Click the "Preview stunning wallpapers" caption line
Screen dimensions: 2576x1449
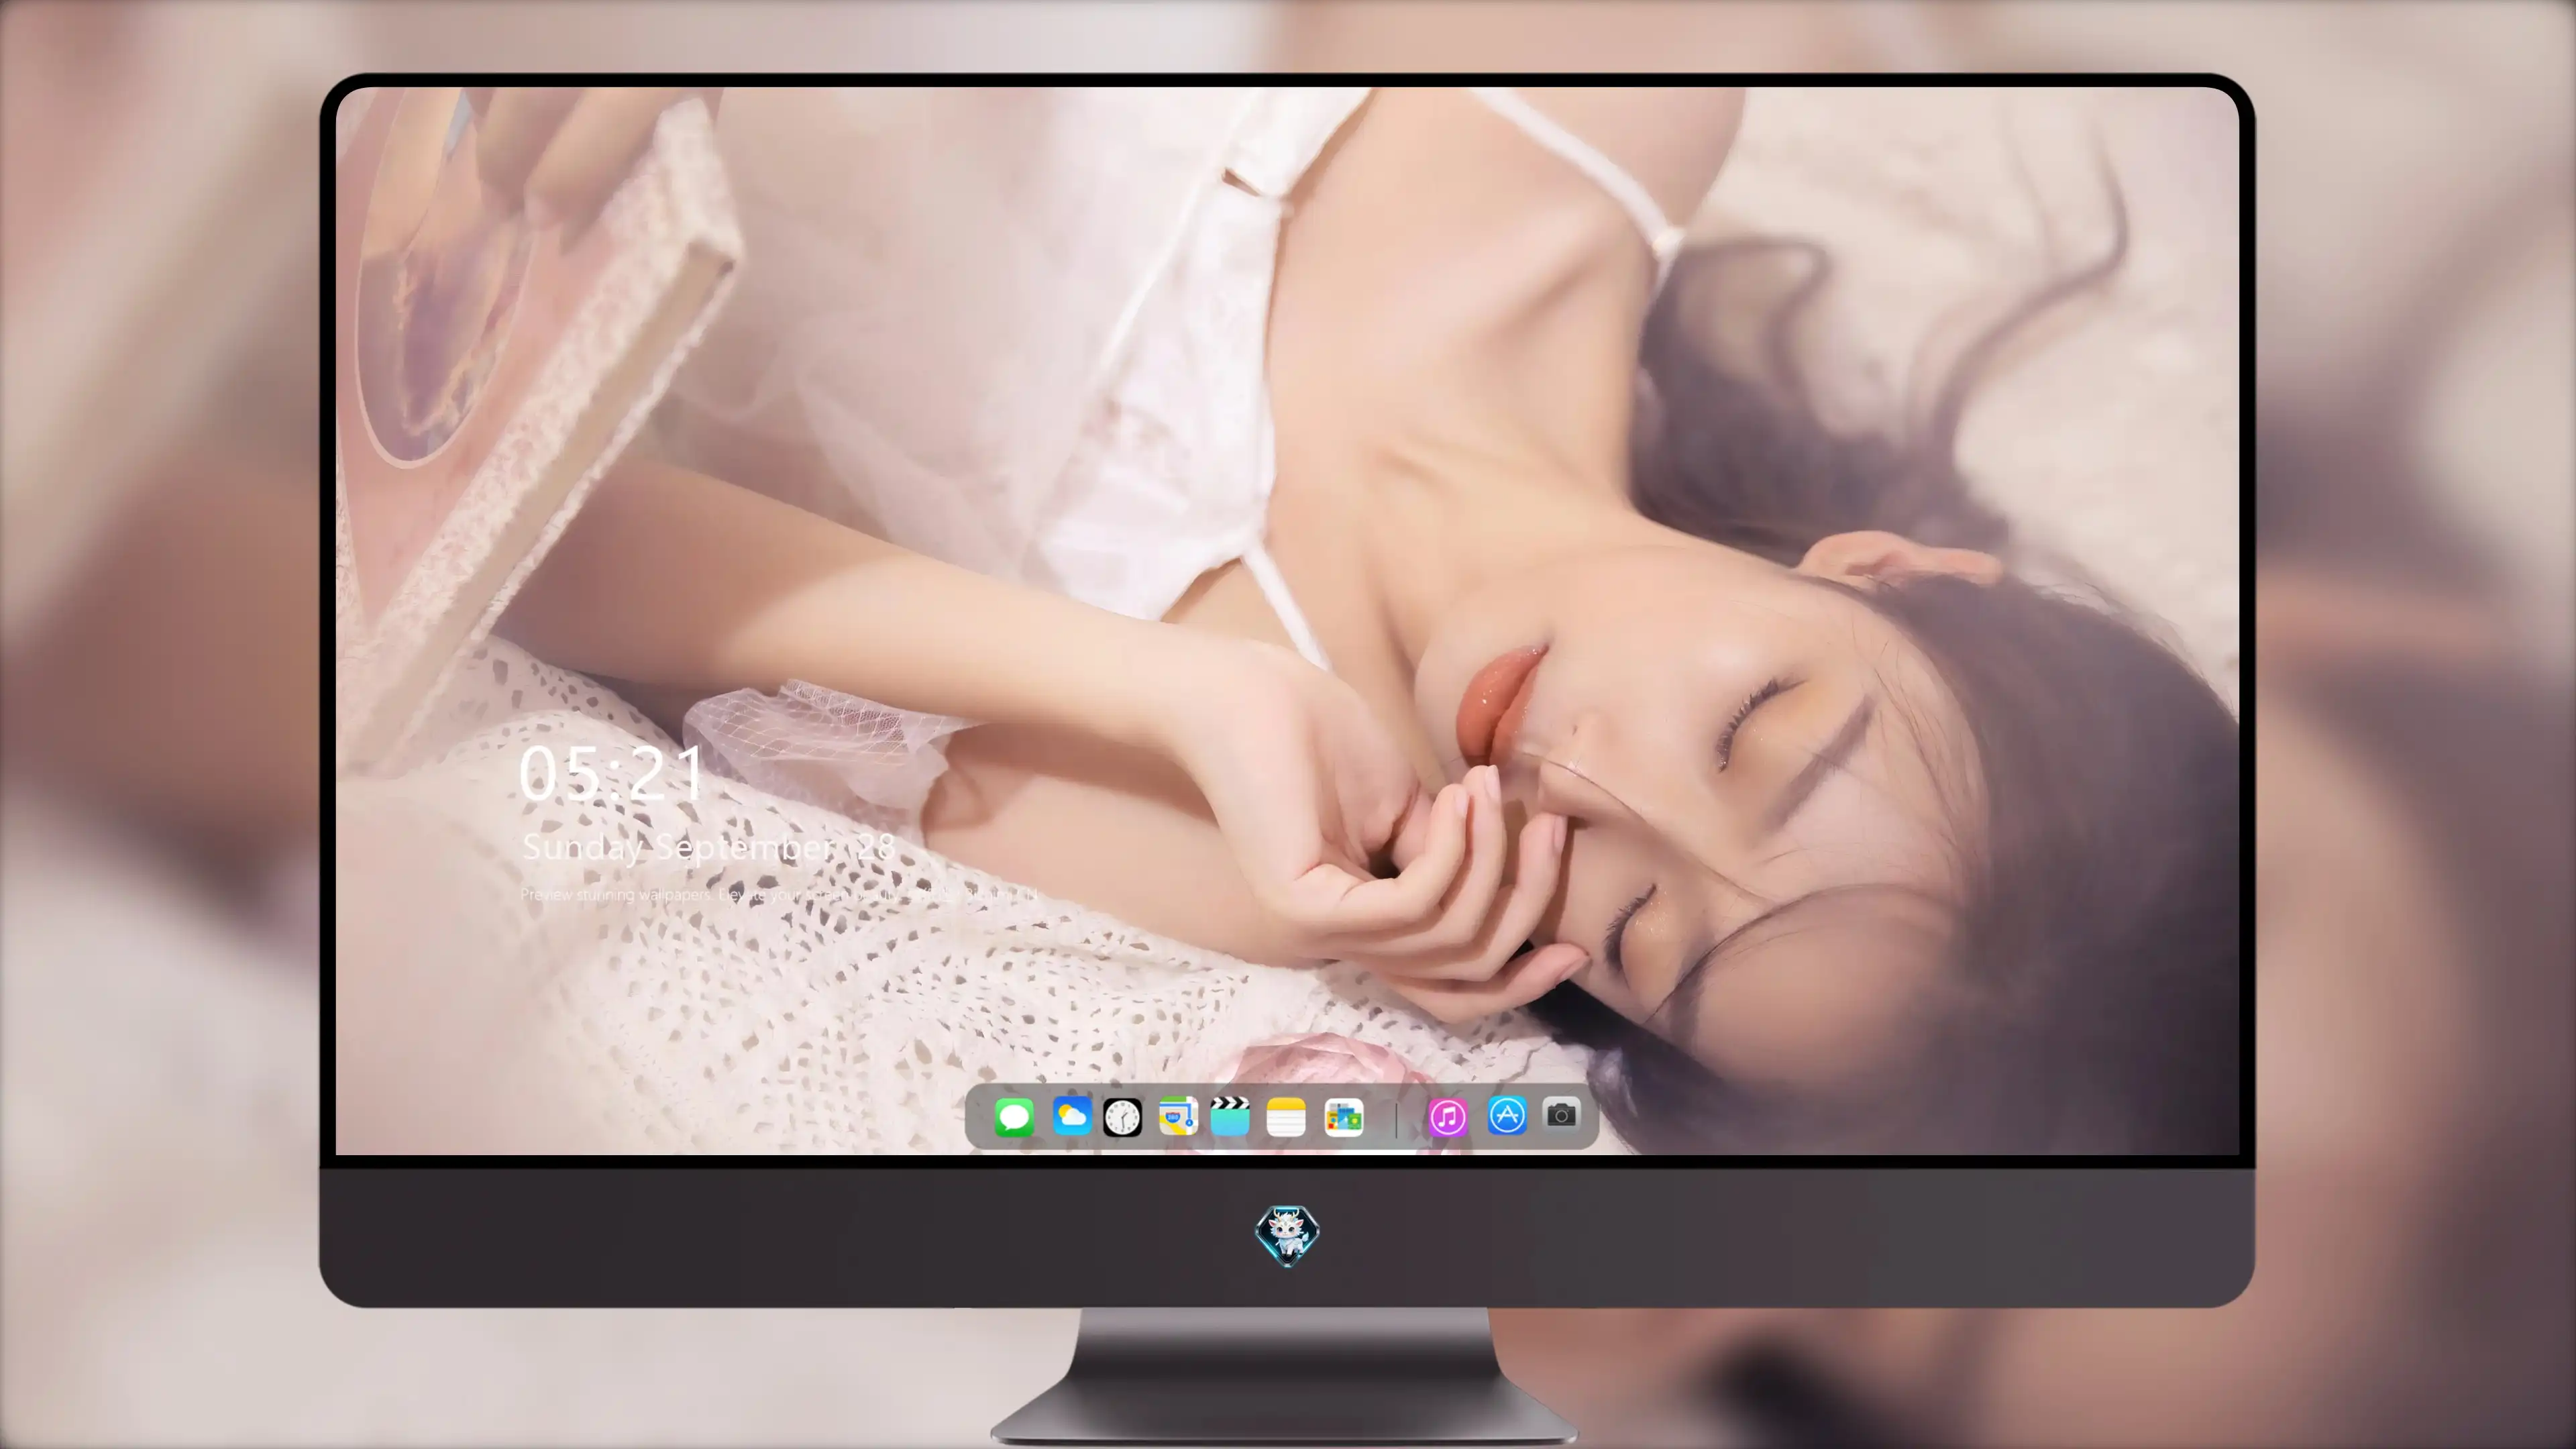click(x=780, y=894)
